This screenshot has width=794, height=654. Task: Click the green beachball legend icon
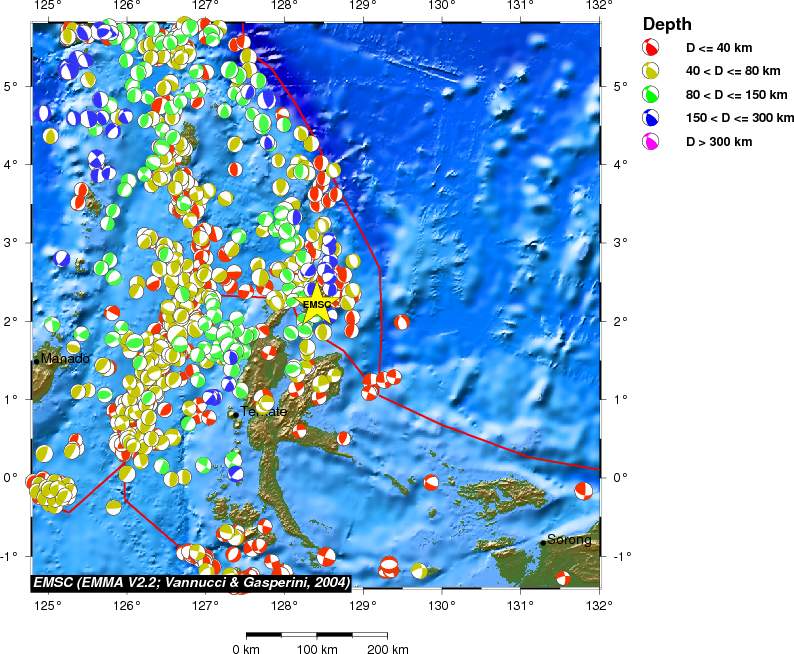click(x=651, y=94)
